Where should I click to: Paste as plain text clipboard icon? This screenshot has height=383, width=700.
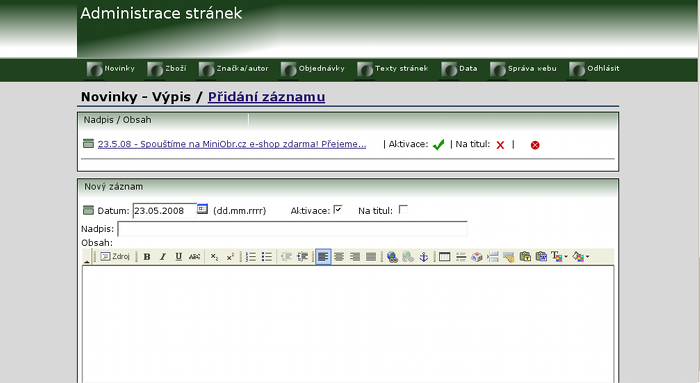(x=525, y=257)
